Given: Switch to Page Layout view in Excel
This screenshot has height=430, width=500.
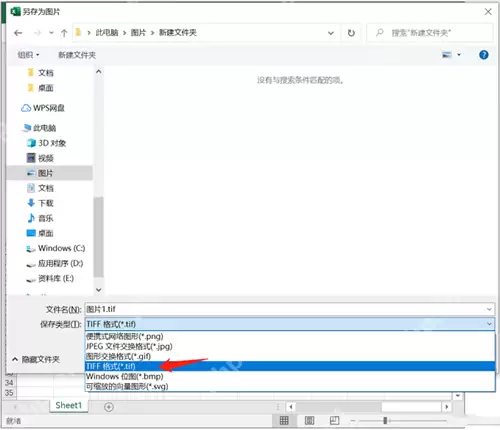Looking at the screenshot, I should click(309, 421).
